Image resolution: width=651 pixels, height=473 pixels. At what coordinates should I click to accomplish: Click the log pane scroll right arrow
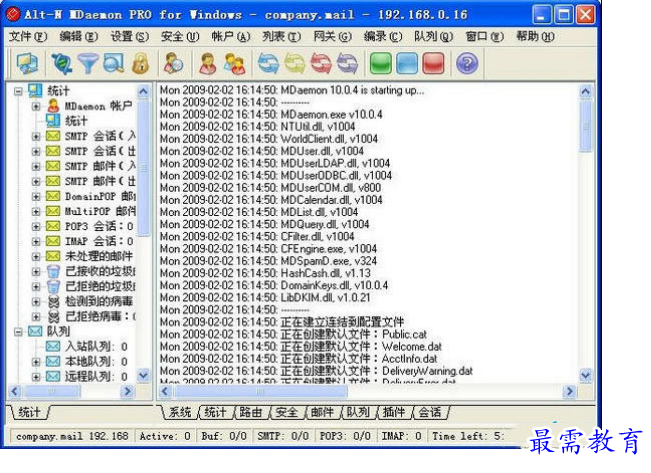coord(570,391)
